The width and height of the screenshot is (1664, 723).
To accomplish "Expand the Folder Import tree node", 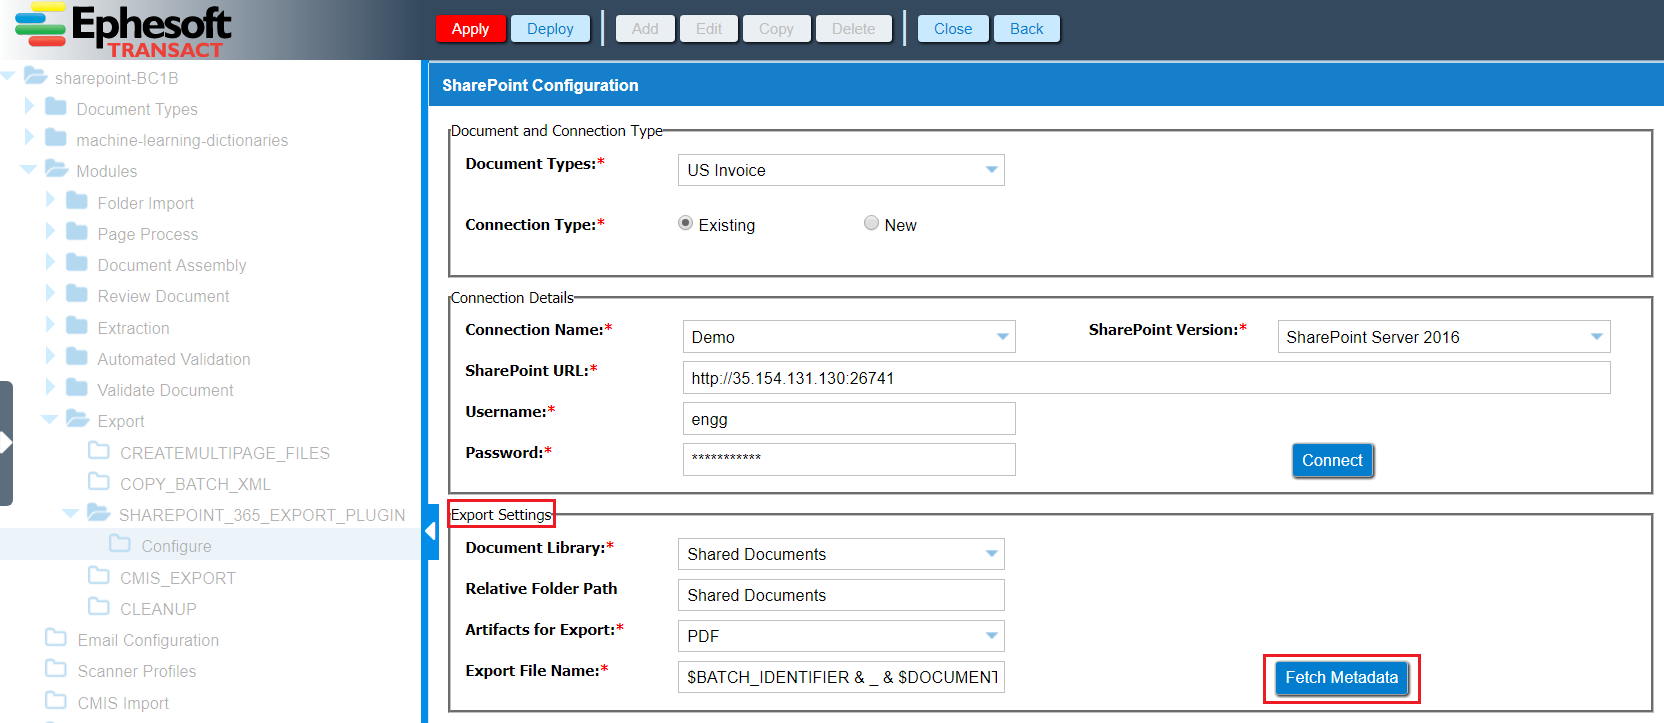I will [x=50, y=200].
